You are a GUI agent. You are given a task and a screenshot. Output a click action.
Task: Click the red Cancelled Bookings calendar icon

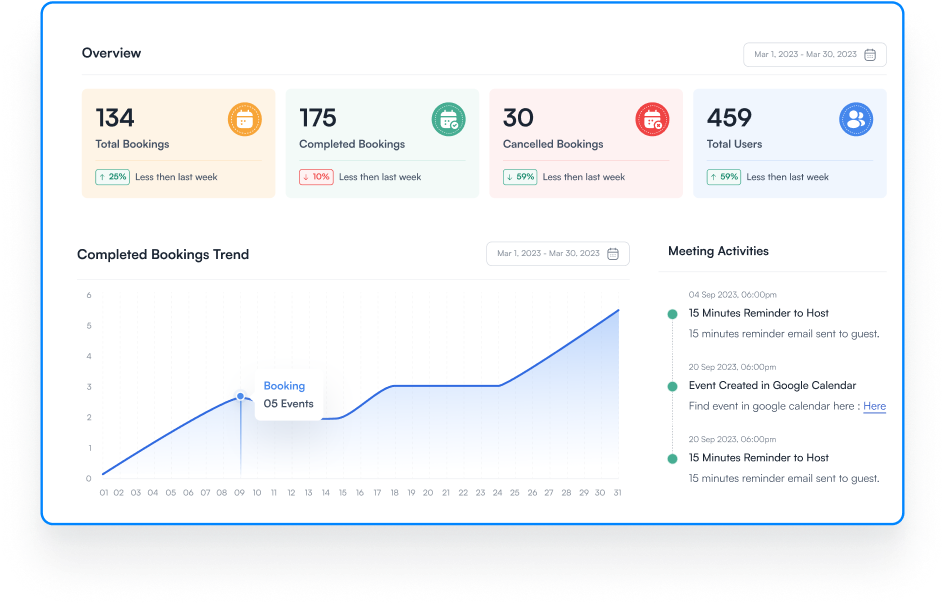652,120
